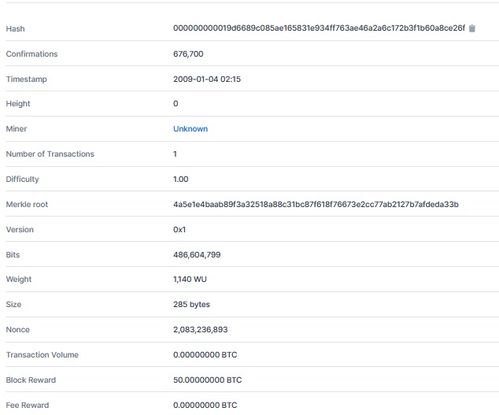This screenshot has width=499, height=415.
Task: Click the Merkle root label
Action: point(27,205)
